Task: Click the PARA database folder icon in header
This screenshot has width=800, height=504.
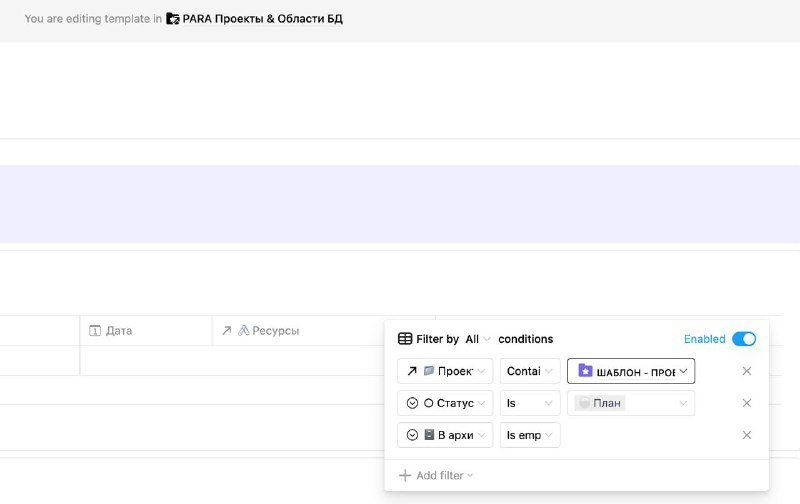Action: [x=173, y=19]
